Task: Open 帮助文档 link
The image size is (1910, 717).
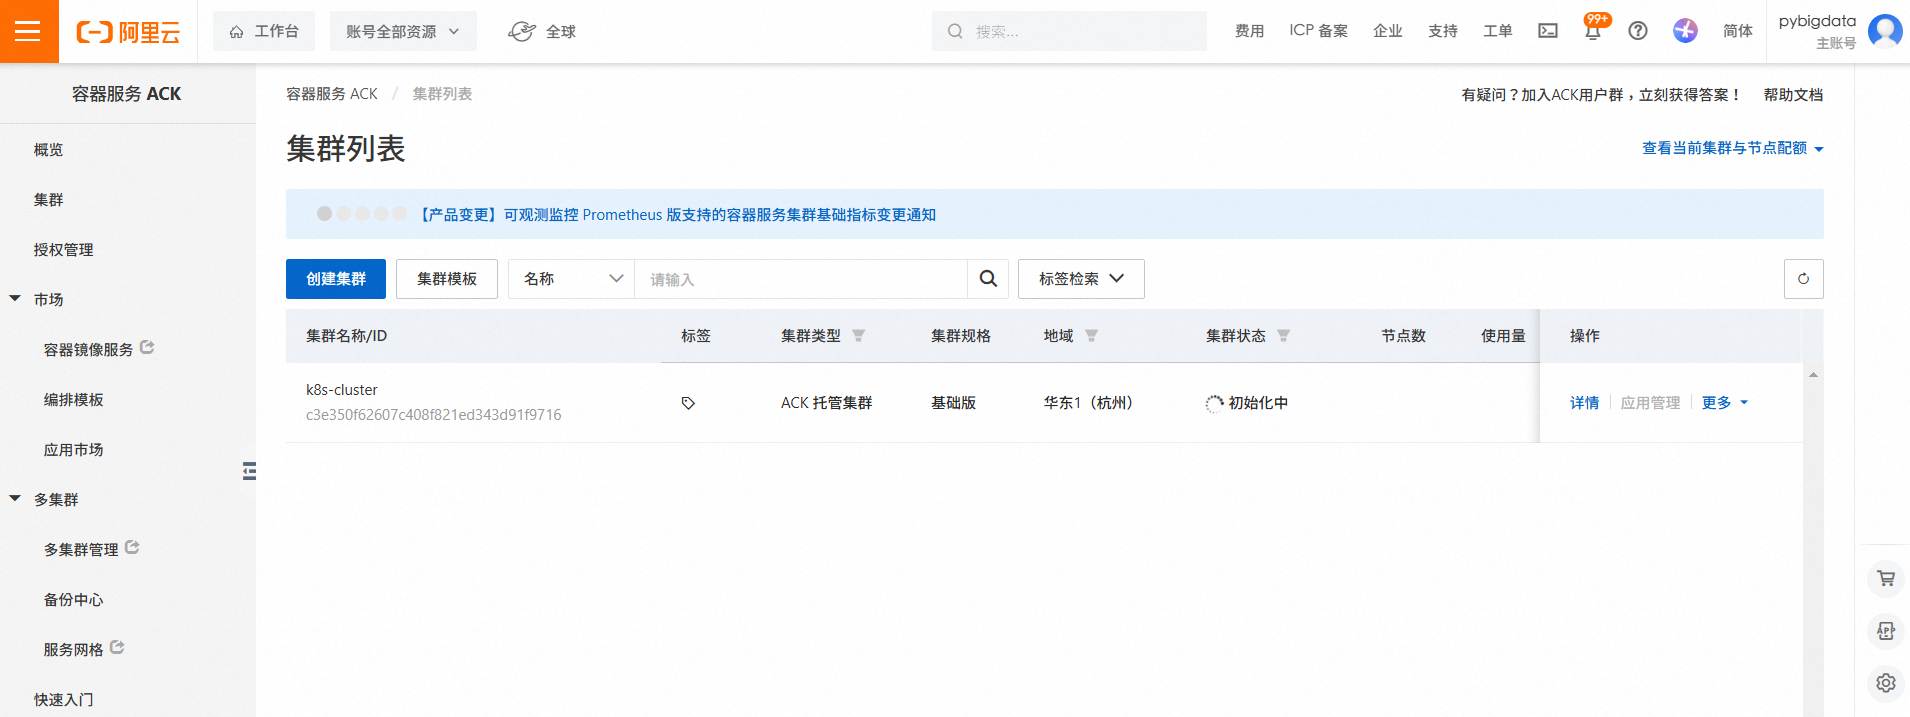Action: coord(1793,95)
